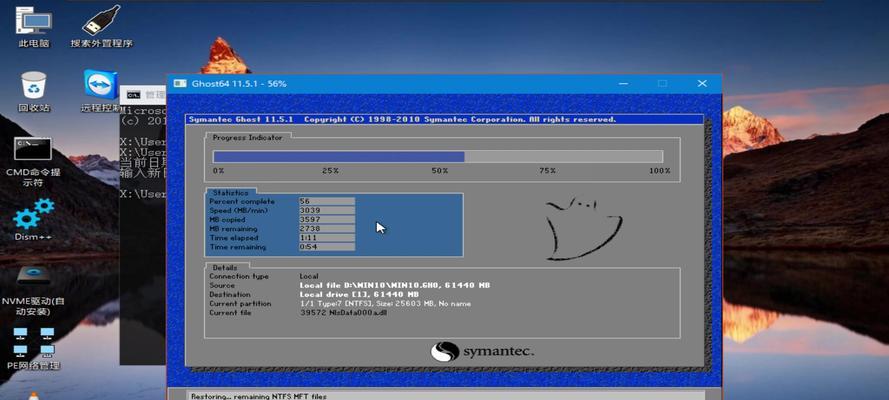Click the Source file path D:\WIN10\WIN10.GHO

click(x=395, y=286)
